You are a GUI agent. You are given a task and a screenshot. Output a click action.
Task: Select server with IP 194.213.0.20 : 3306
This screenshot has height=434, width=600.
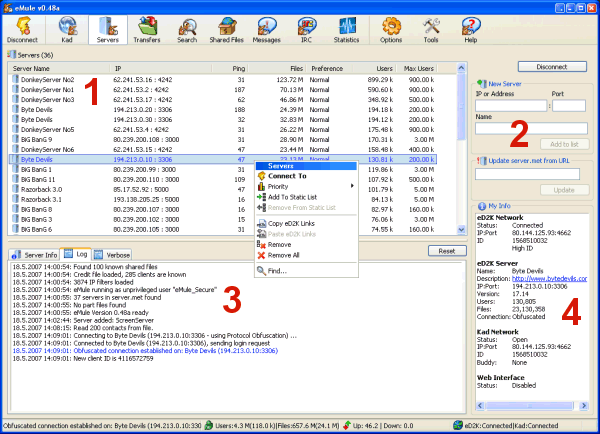coord(223,109)
